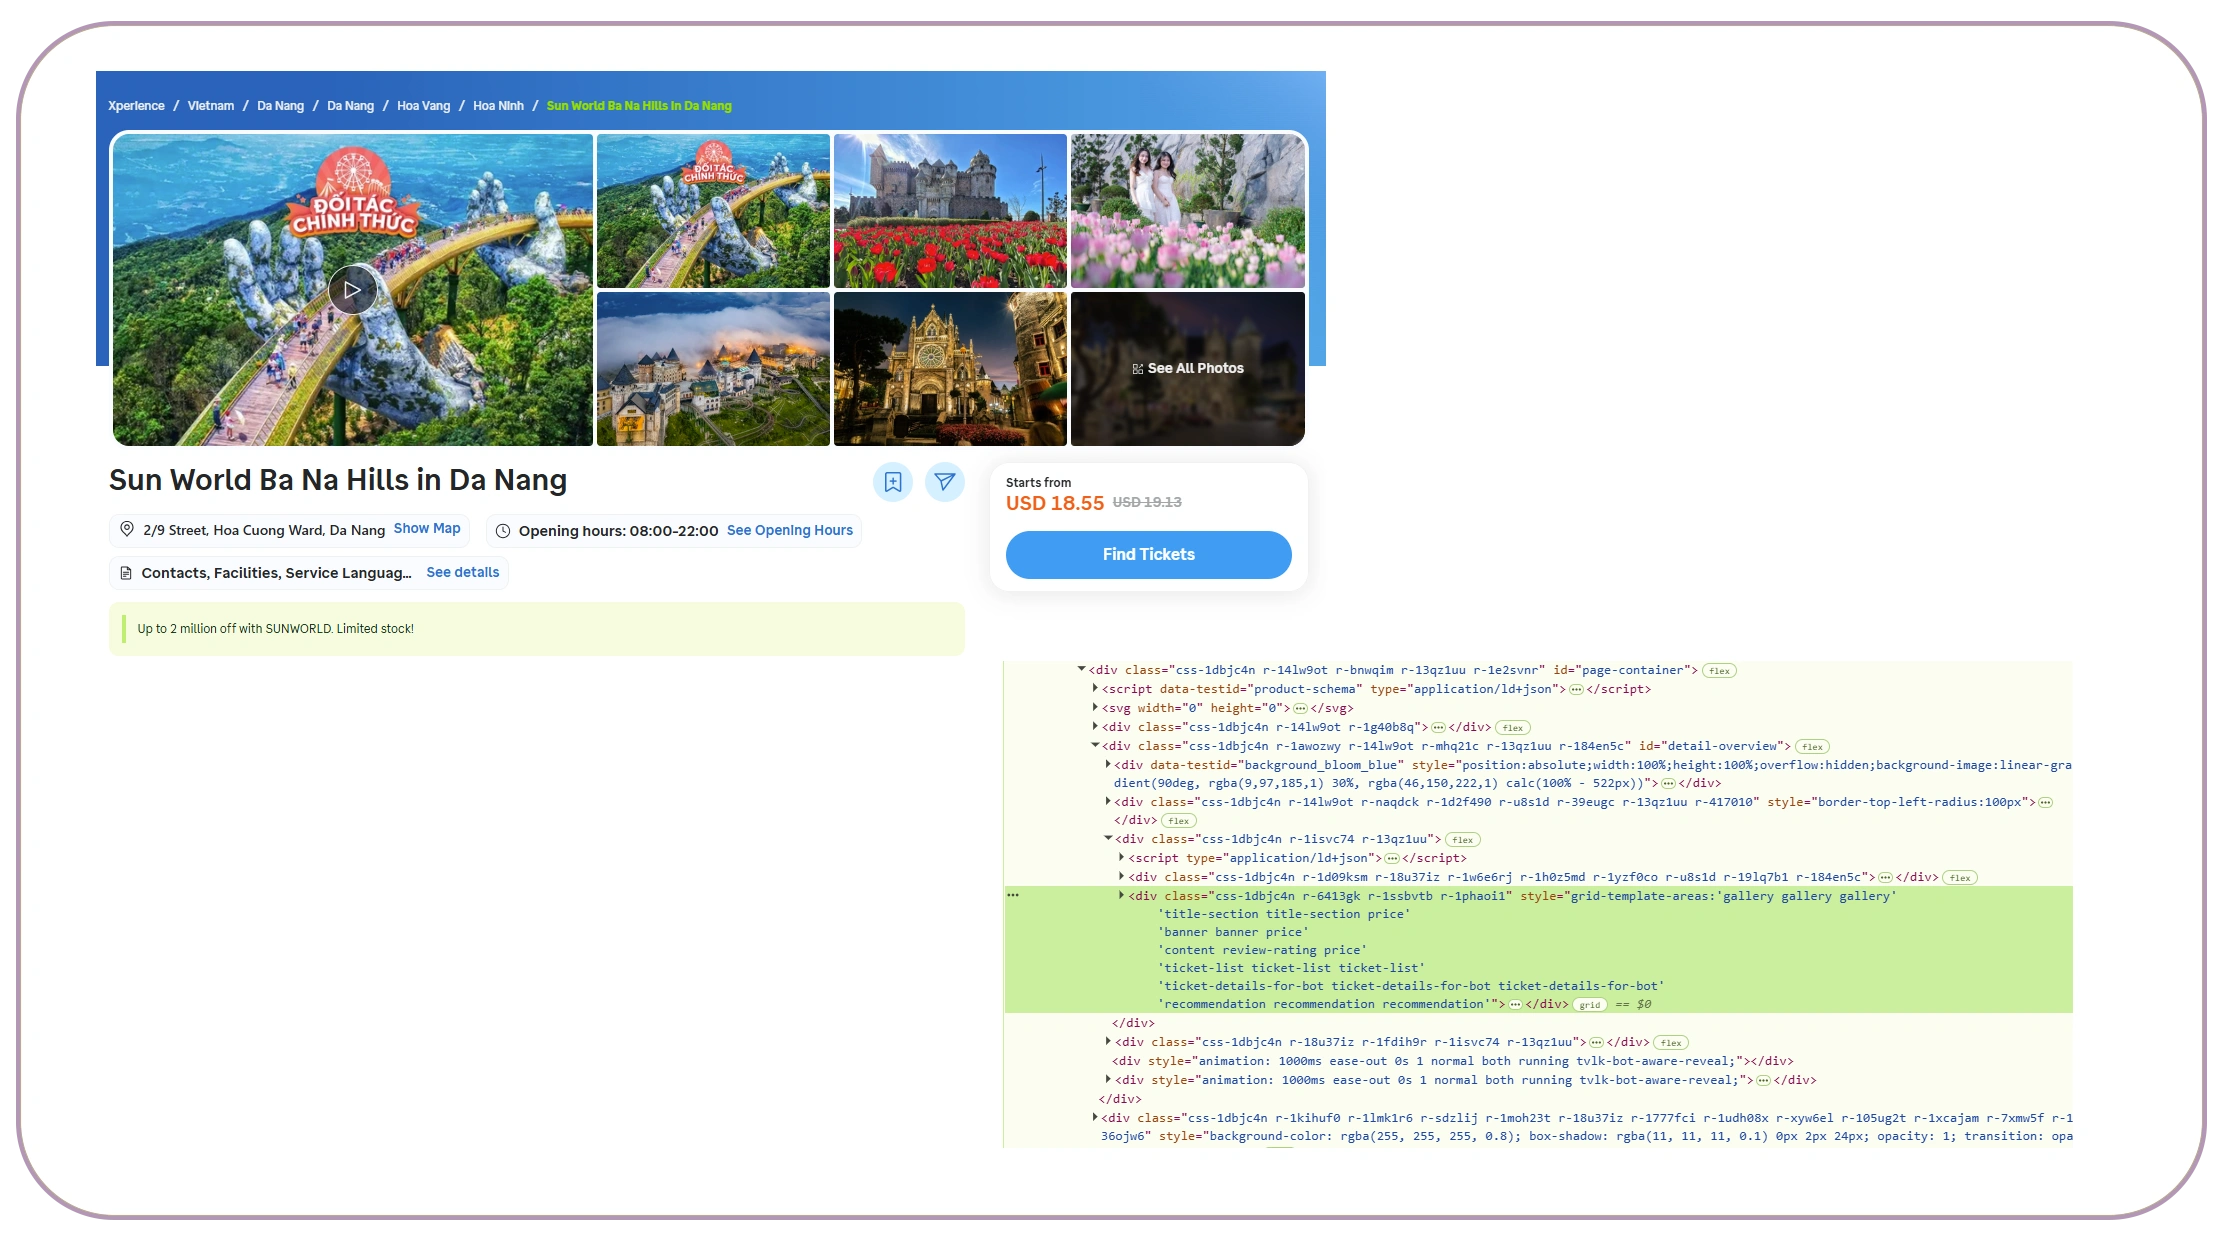The image size is (2223, 1240).
Task: Expand the second tvlk-bot-aware-reveal animation div
Action: (x=1108, y=1079)
